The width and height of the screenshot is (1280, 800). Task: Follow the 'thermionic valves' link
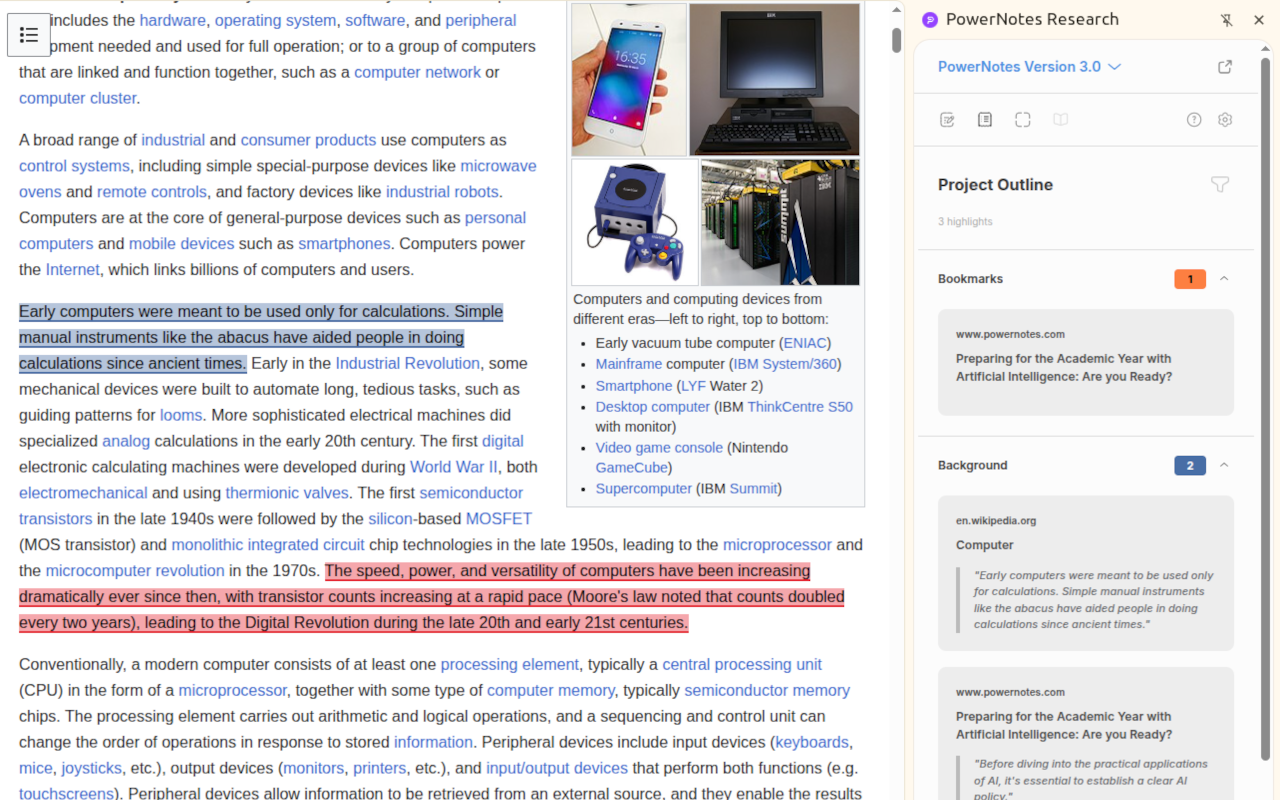pos(287,493)
